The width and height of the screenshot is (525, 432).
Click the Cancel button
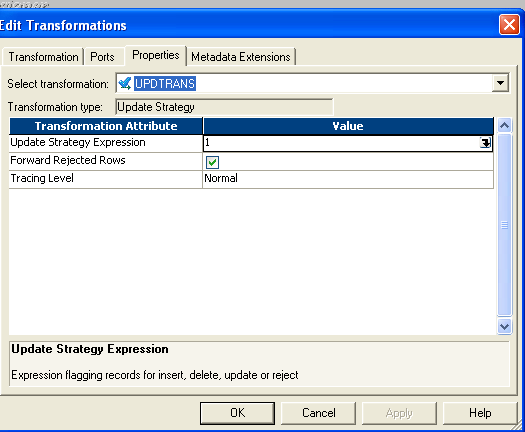318,413
